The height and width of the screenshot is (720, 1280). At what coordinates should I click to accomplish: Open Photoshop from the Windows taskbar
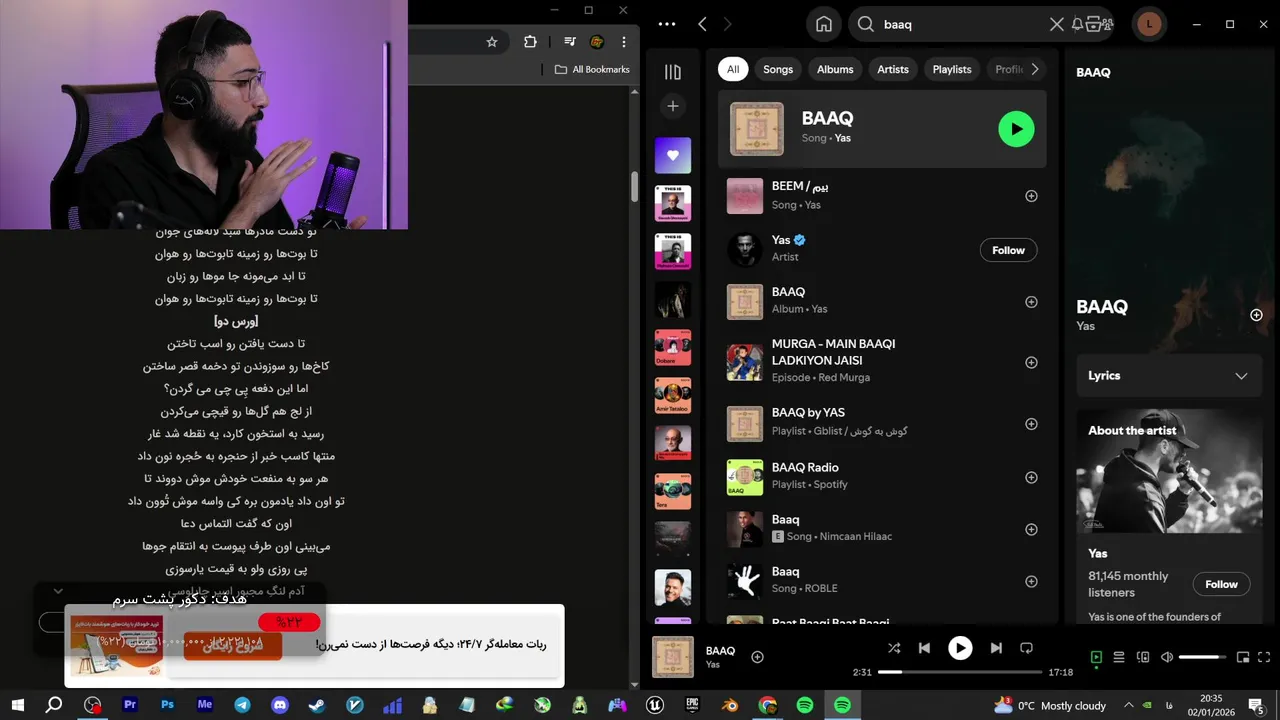pyautogui.click(x=167, y=705)
